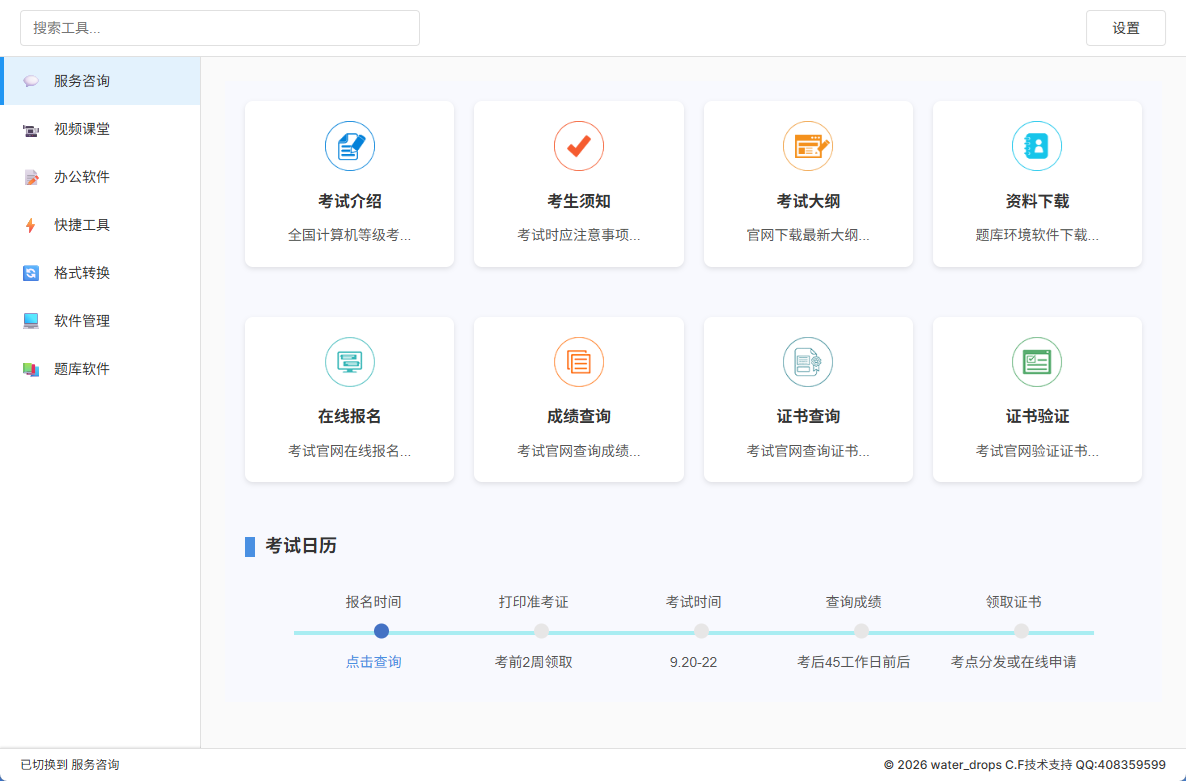
Task: Click the 快捷工具 lightning icon
Action: (x=32, y=226)
